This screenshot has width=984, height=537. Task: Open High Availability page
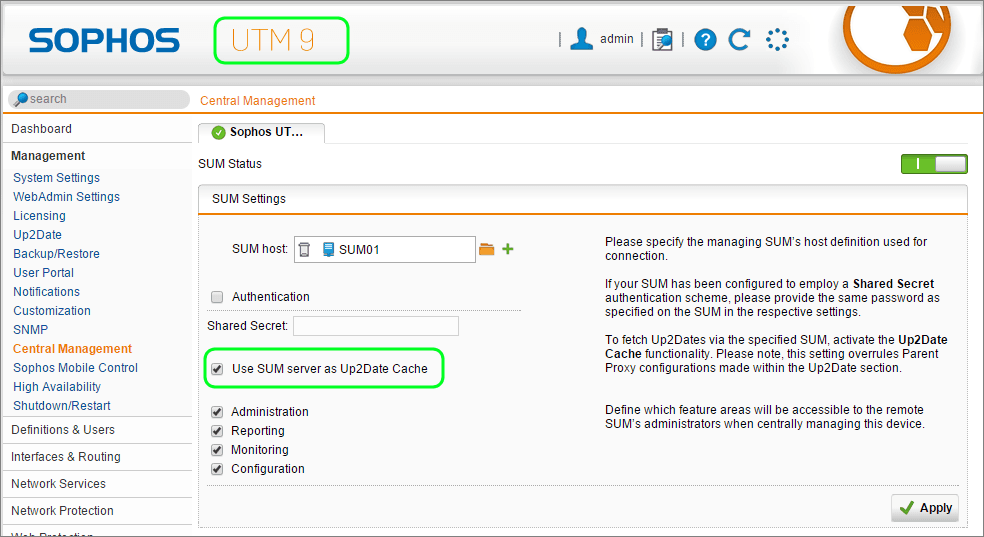pos(57,386)
